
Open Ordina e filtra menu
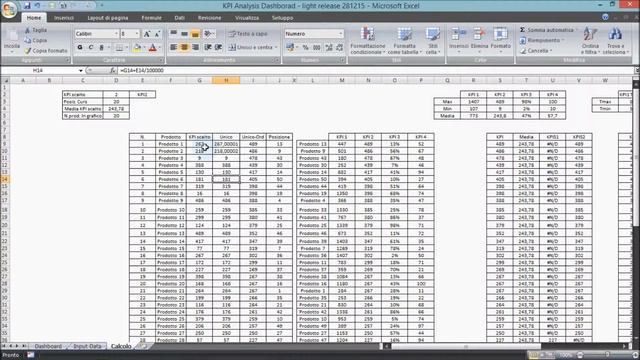click(x=590, y=41)
